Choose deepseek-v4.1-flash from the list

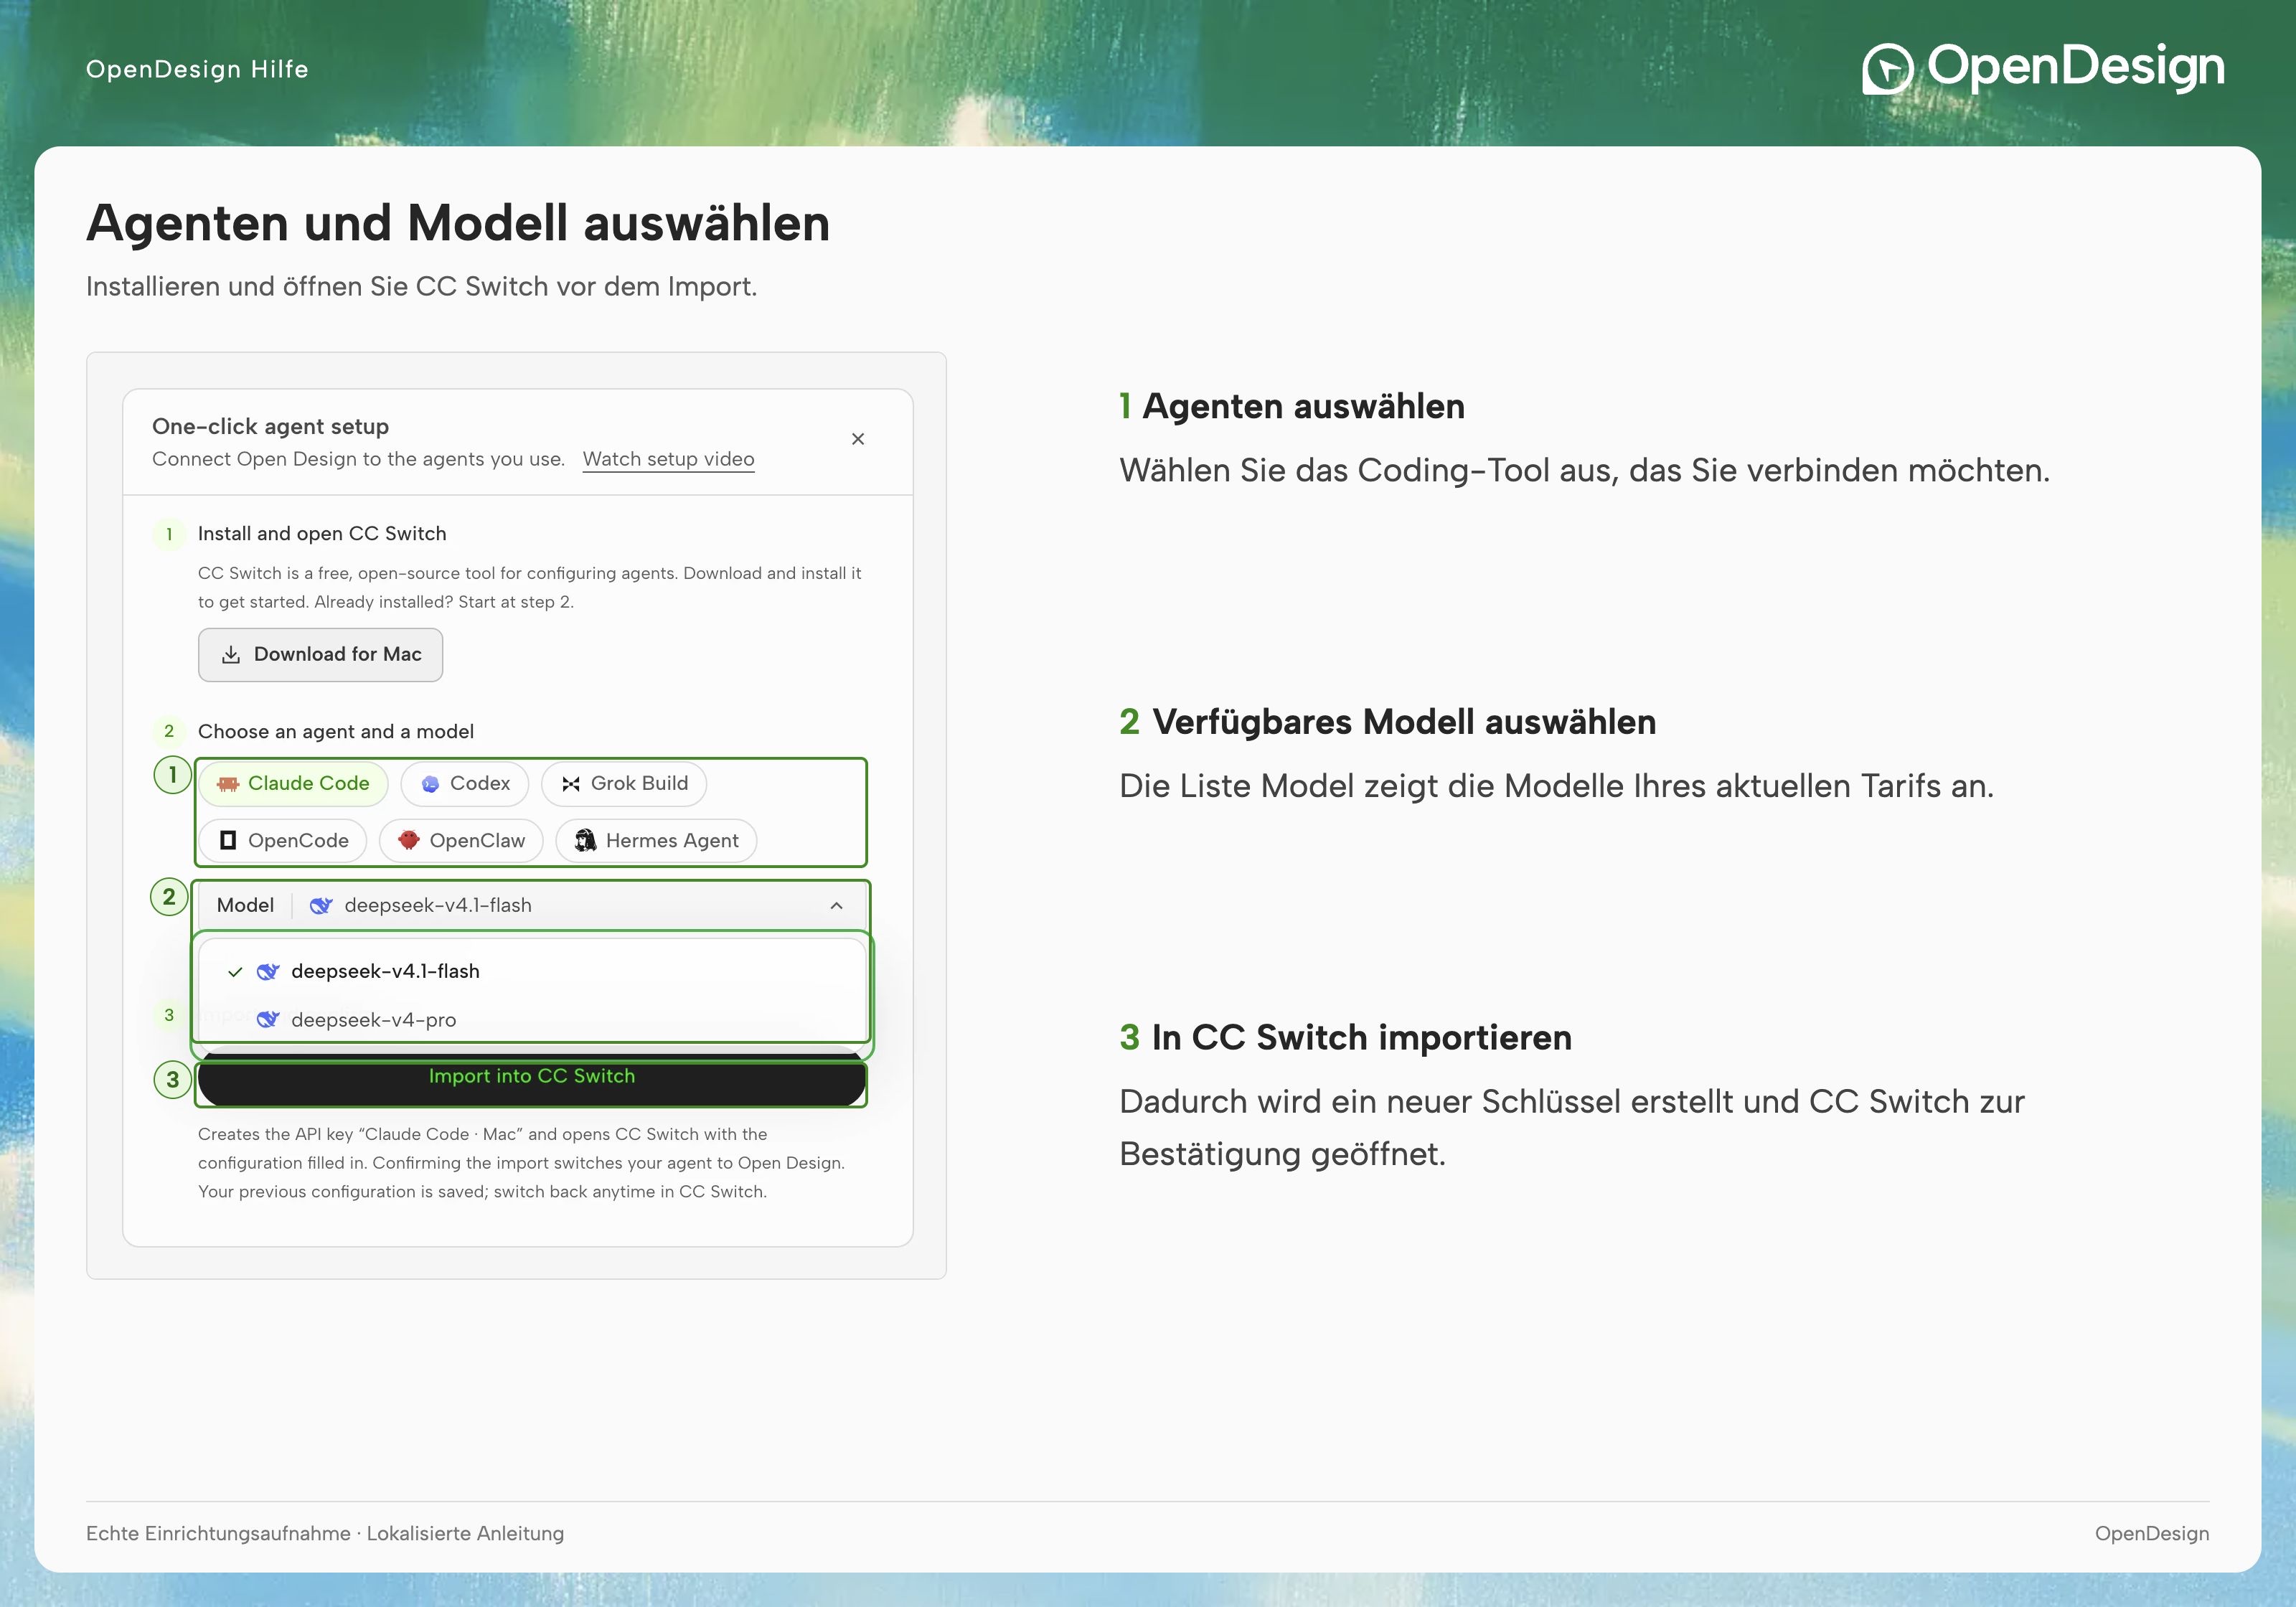[x=532, y=971]
